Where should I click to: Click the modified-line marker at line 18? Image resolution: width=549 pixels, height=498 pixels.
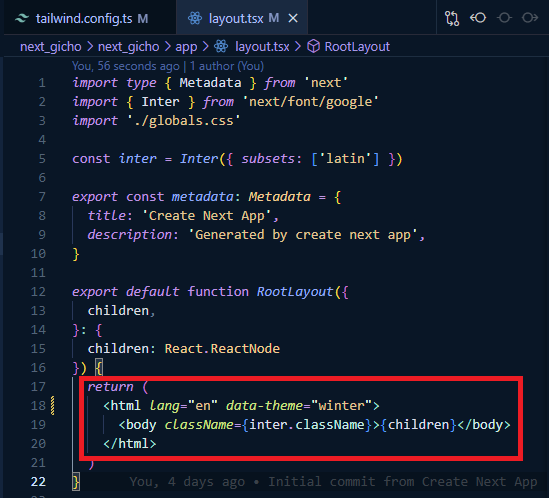point(53,406)
